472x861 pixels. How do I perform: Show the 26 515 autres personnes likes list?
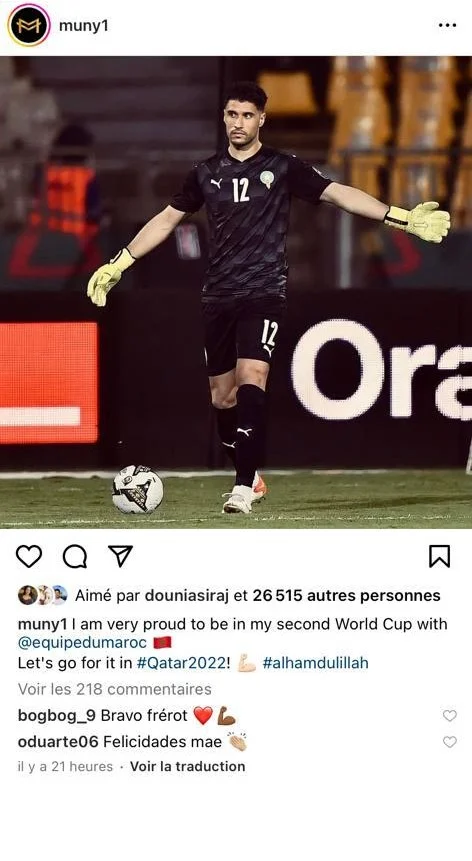pyautogui.click(x=346, y=596)
